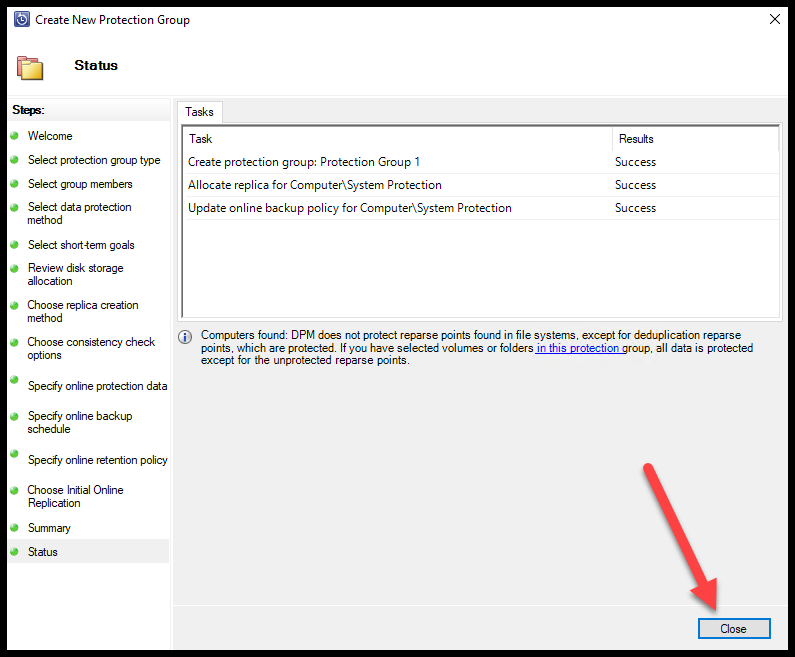795x657 pixels.
Task: Click green dot beside Summary step
Action: click(x=14, y=527)
